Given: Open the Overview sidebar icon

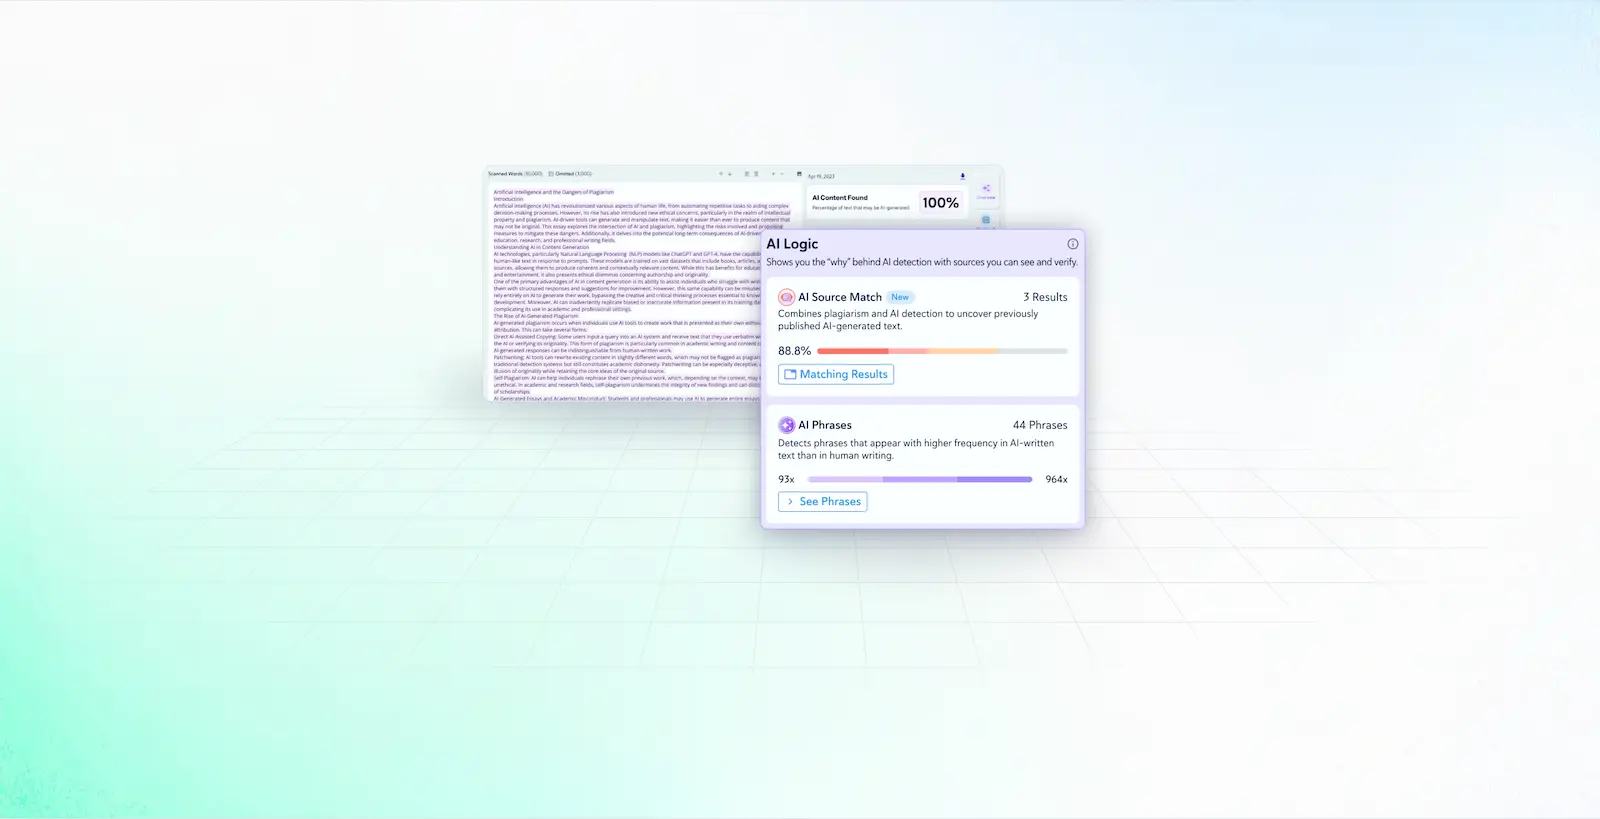Looking at the screenshot, I should (986, 190).
